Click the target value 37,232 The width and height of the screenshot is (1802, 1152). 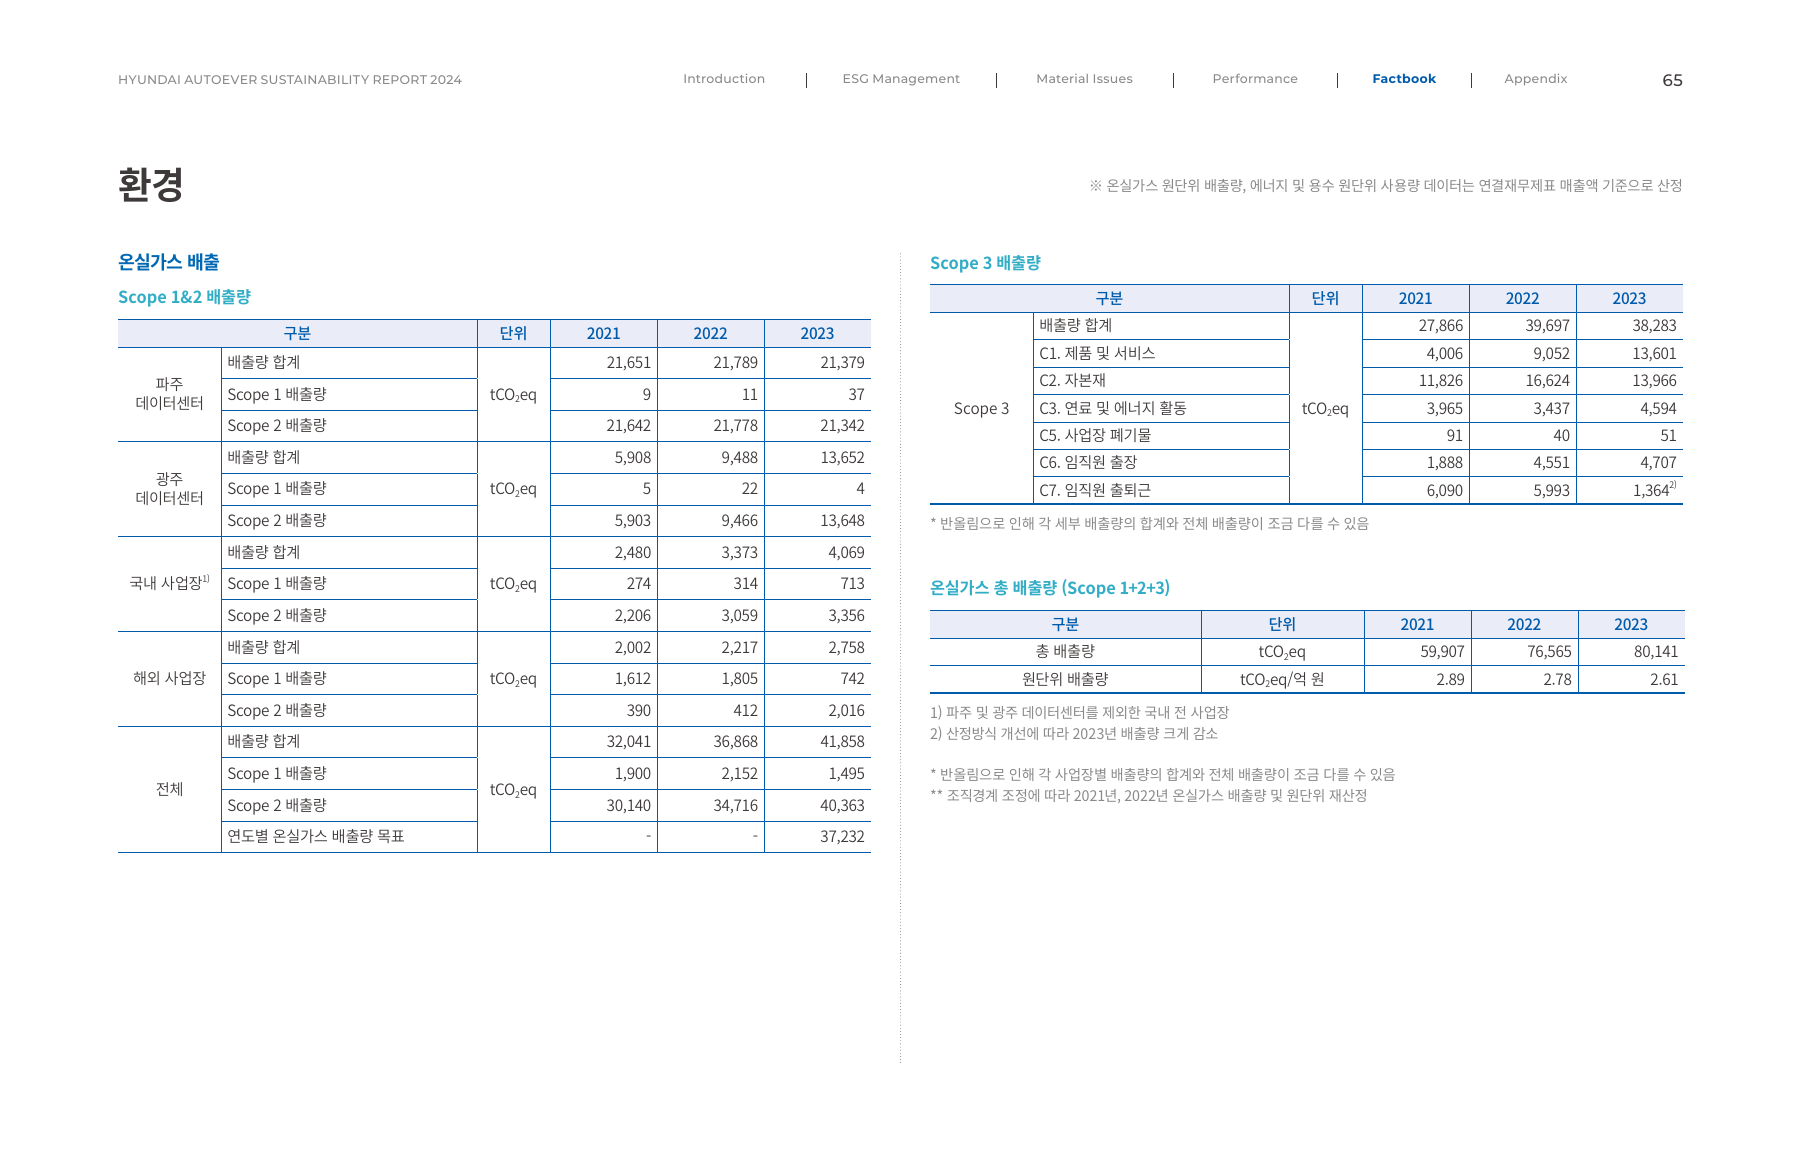coord(842,837)
